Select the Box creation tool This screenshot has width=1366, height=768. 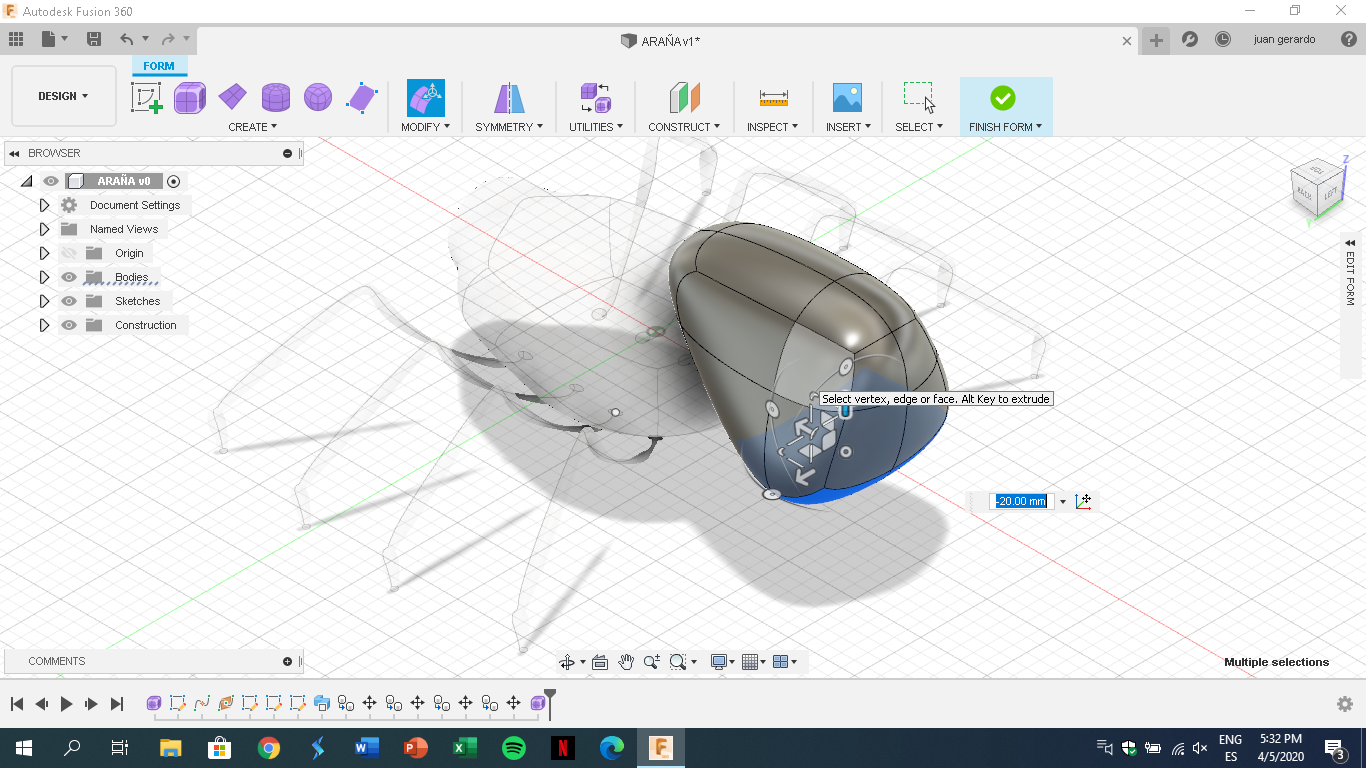click(190, 97)
